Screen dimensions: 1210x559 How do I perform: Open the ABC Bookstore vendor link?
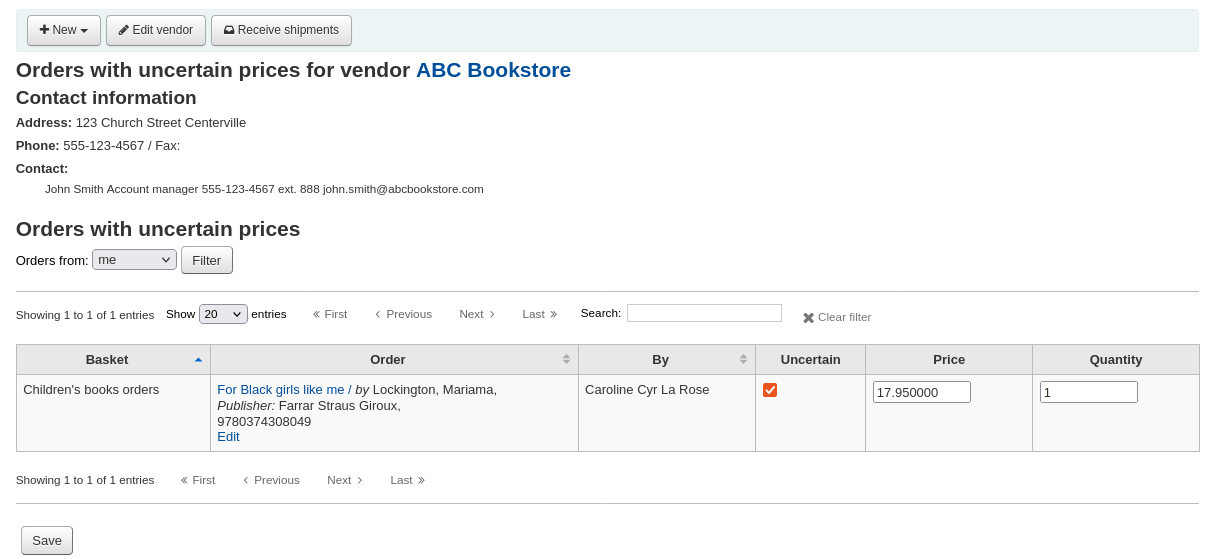493,70
